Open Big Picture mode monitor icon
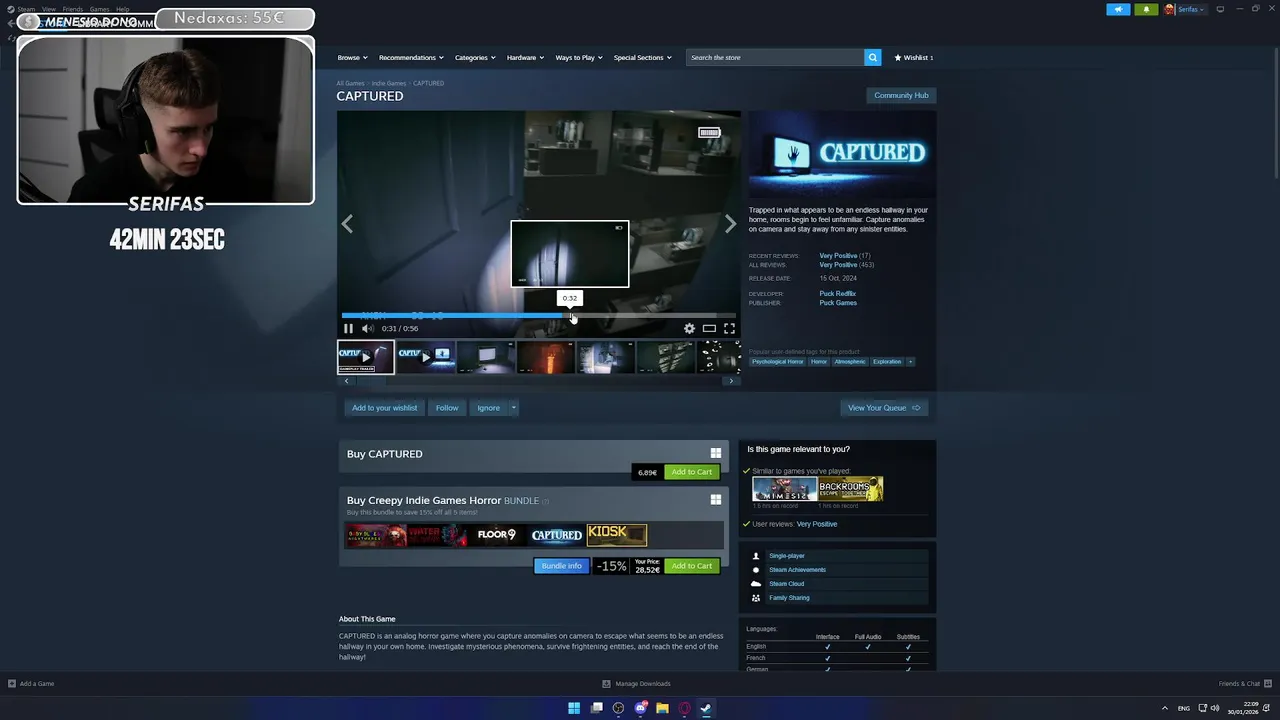The height and width of the screenshot is (720, 1280). (1220, 9)
